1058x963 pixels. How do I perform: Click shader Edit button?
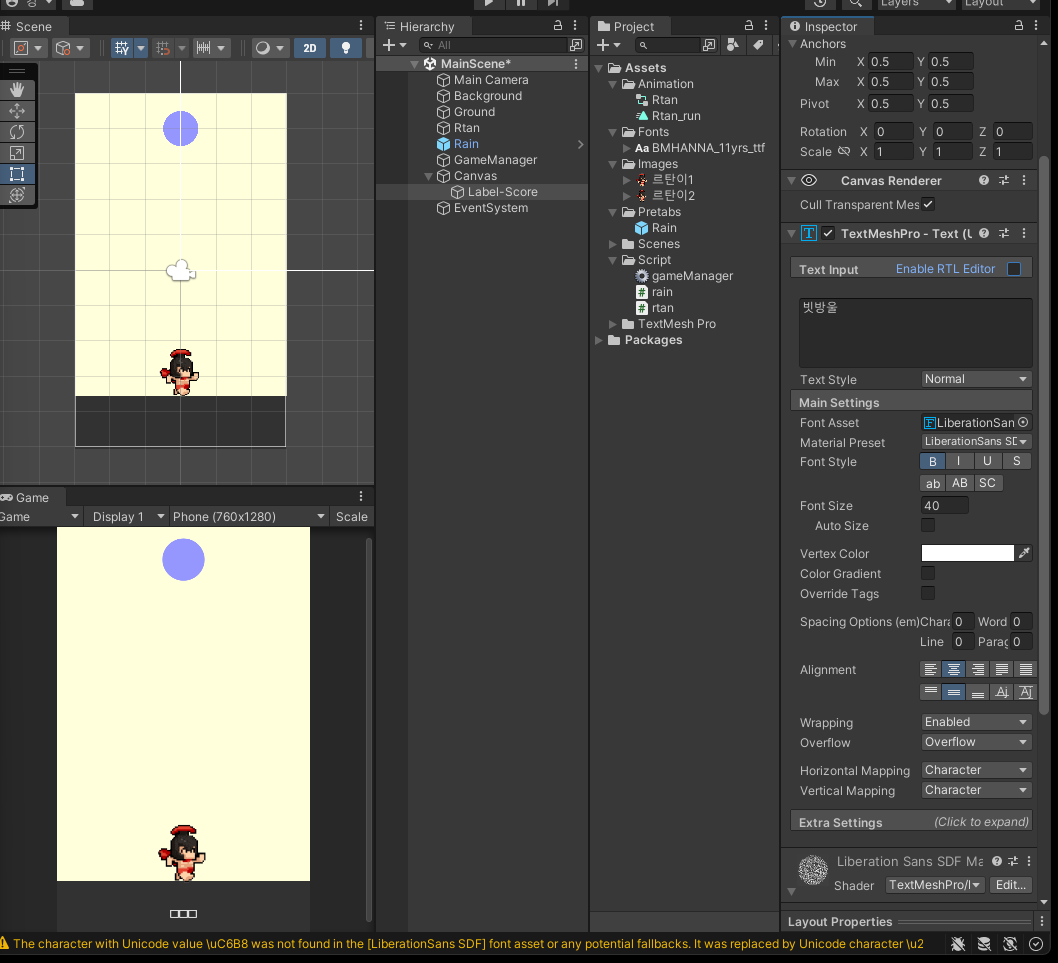click(1010, 885)
